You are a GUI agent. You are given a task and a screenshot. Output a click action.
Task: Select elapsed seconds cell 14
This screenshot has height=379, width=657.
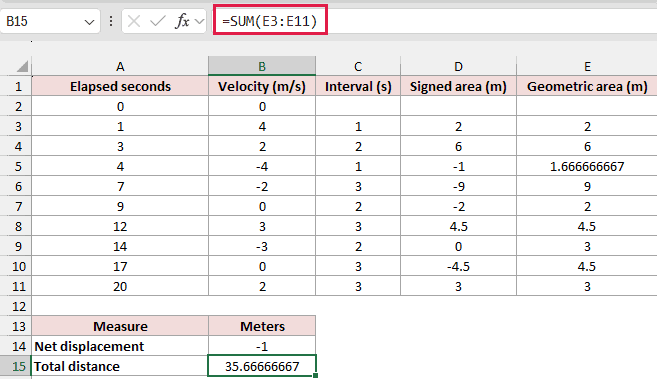[120, 246]
